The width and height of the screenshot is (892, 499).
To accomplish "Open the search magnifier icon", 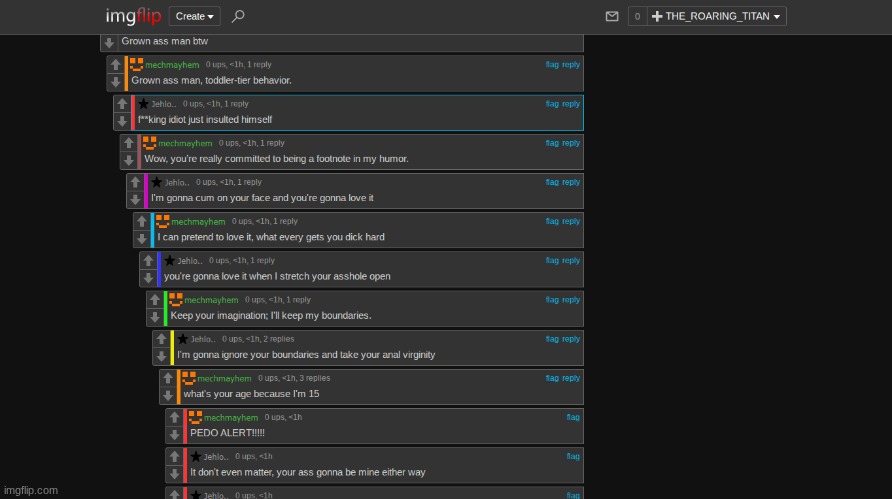I will coord(238,16).
